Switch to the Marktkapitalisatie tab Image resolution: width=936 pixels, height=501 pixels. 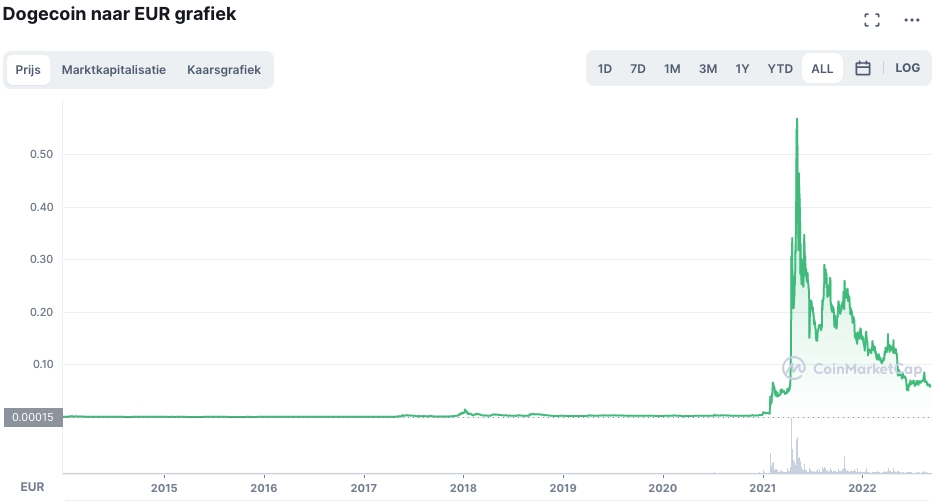tap(113, 70)
